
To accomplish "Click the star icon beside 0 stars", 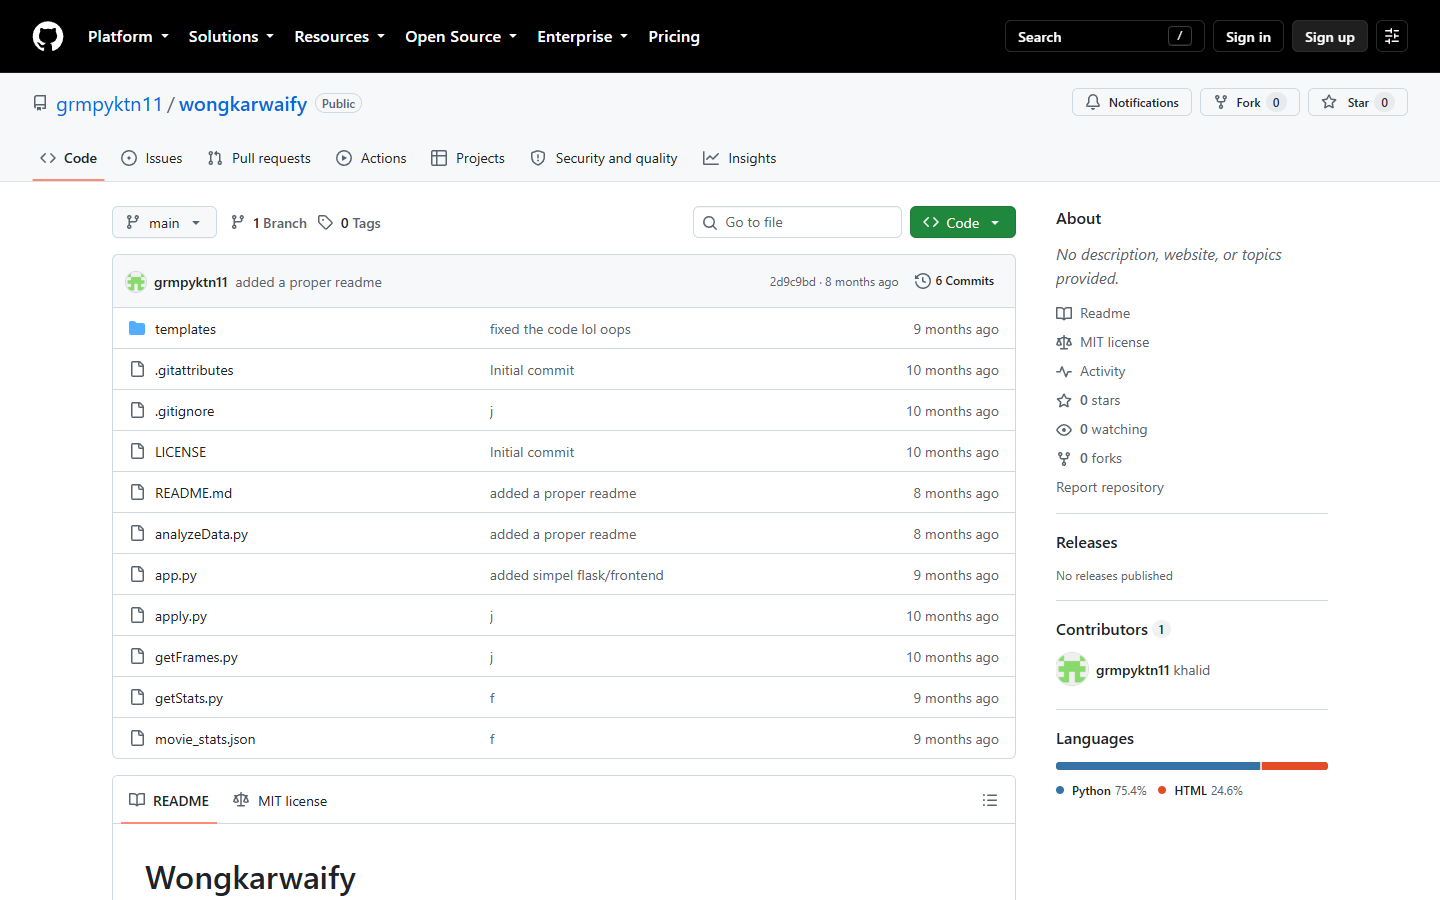I will (x=1064, y=400).
